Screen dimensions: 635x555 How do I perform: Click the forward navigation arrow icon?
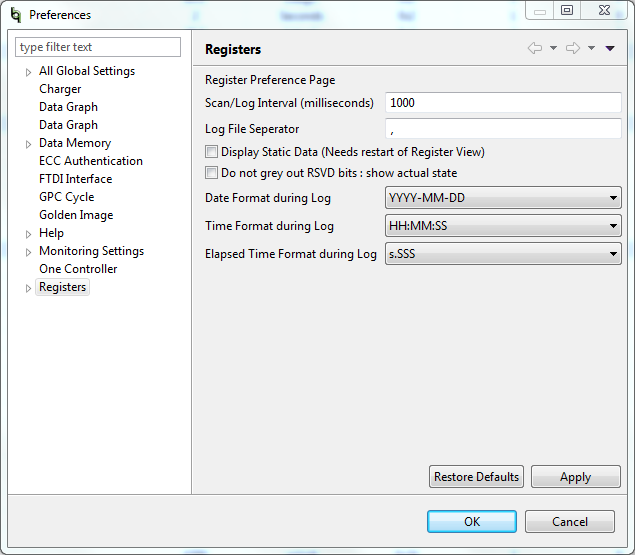[x=573, y=48]
